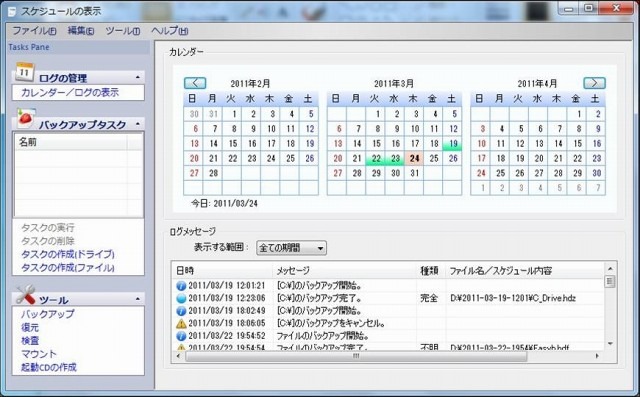Viewport: 640px width, 397px height.
Task: Click the 検査 tool link
Action: point(30,341)
